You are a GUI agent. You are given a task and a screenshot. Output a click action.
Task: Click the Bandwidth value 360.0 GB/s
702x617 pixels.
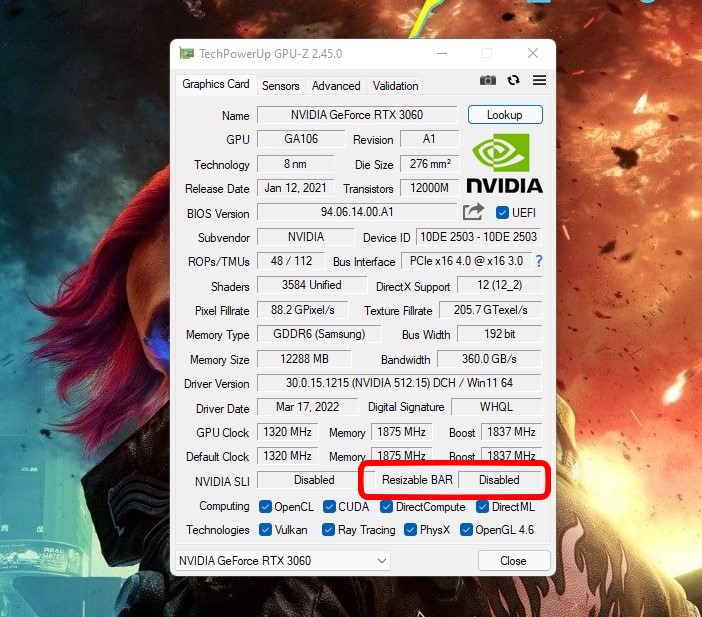click(x=489, y=359)
